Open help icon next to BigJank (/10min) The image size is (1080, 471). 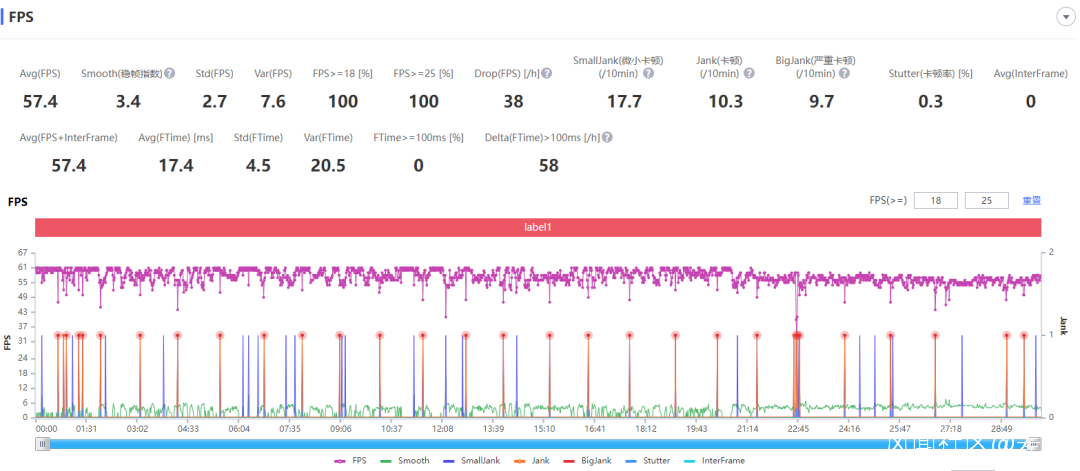coord(844,73)
